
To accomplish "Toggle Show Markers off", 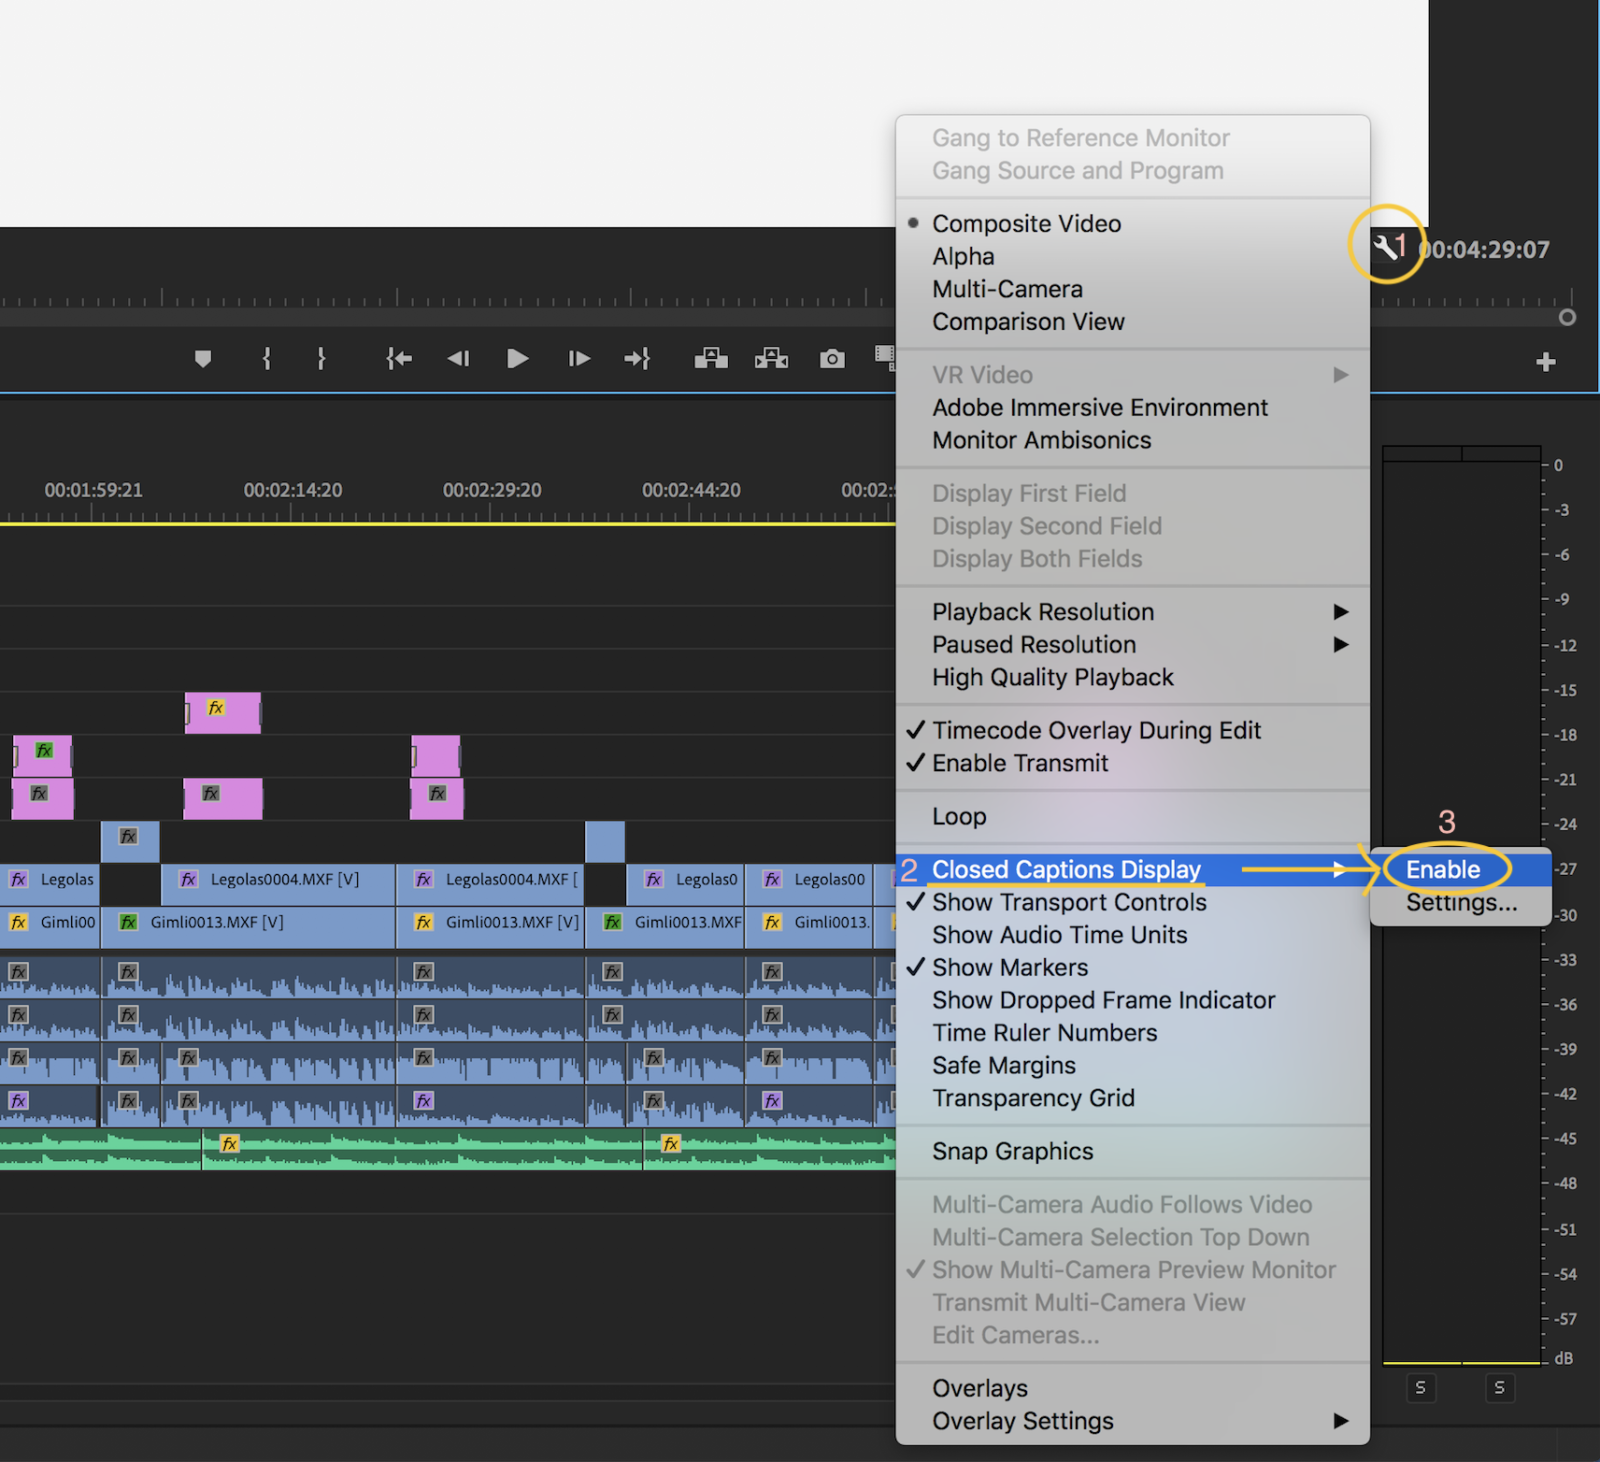I will coord(1009,967).
